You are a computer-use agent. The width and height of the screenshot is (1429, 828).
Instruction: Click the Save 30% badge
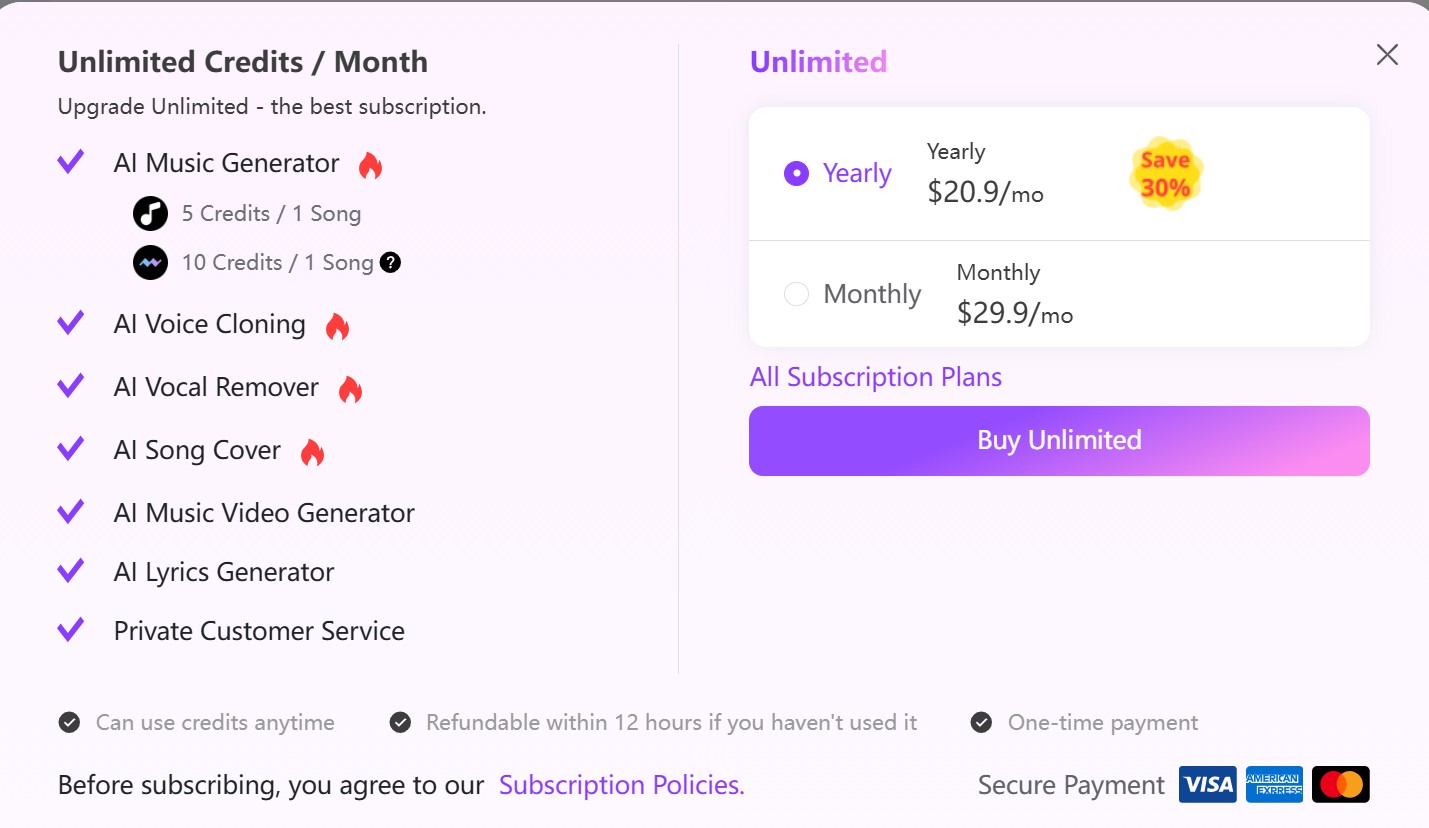coord(1166,174)
